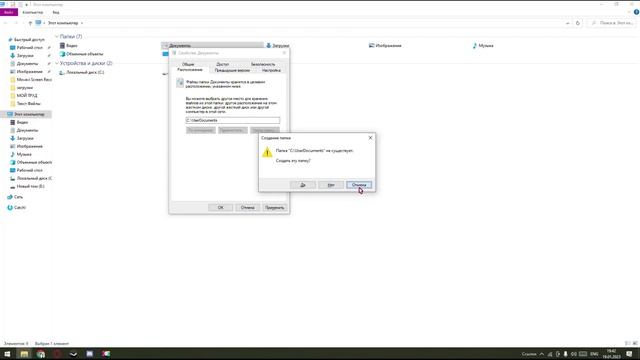Click OK in Свойства: Документы window
Screen dimensions: 640x360
pos(220,208)
